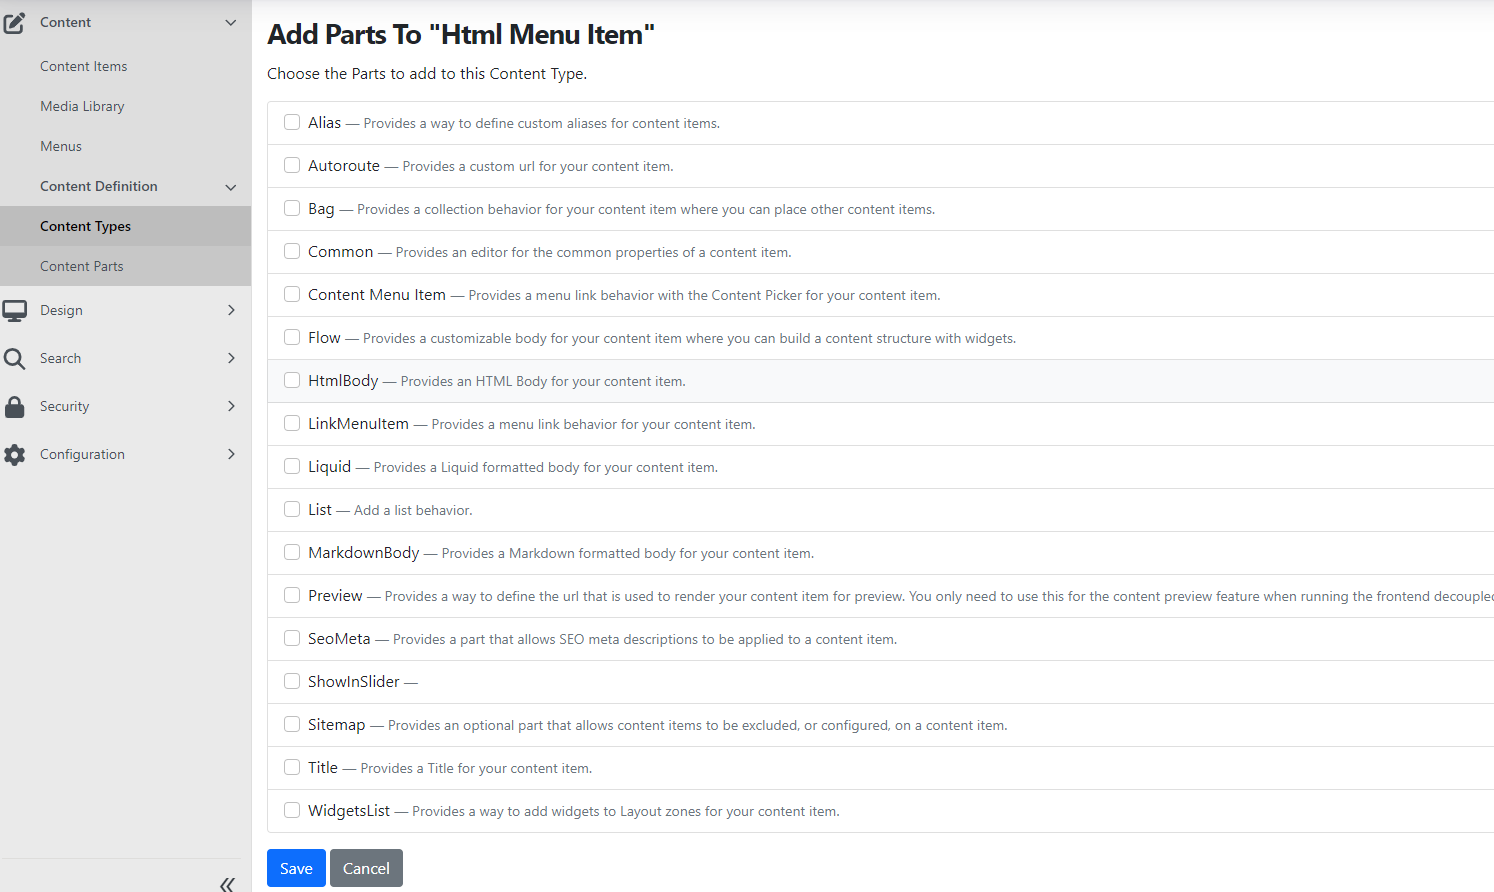The height and width of the screenshot is (892, 1494).
Task: Enable the Title part checkbox
Action: tap(291, 766)
